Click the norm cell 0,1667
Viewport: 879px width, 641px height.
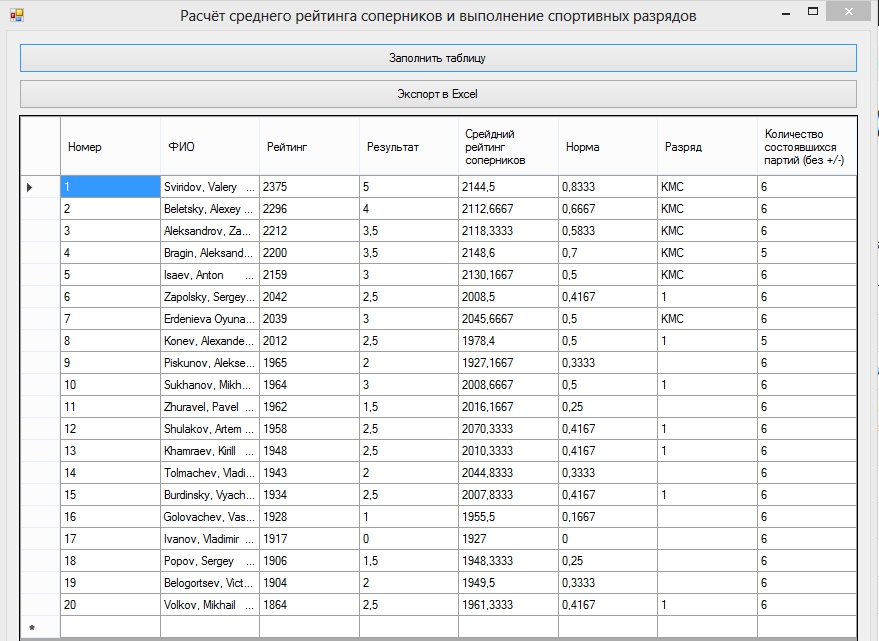[608, 517]
